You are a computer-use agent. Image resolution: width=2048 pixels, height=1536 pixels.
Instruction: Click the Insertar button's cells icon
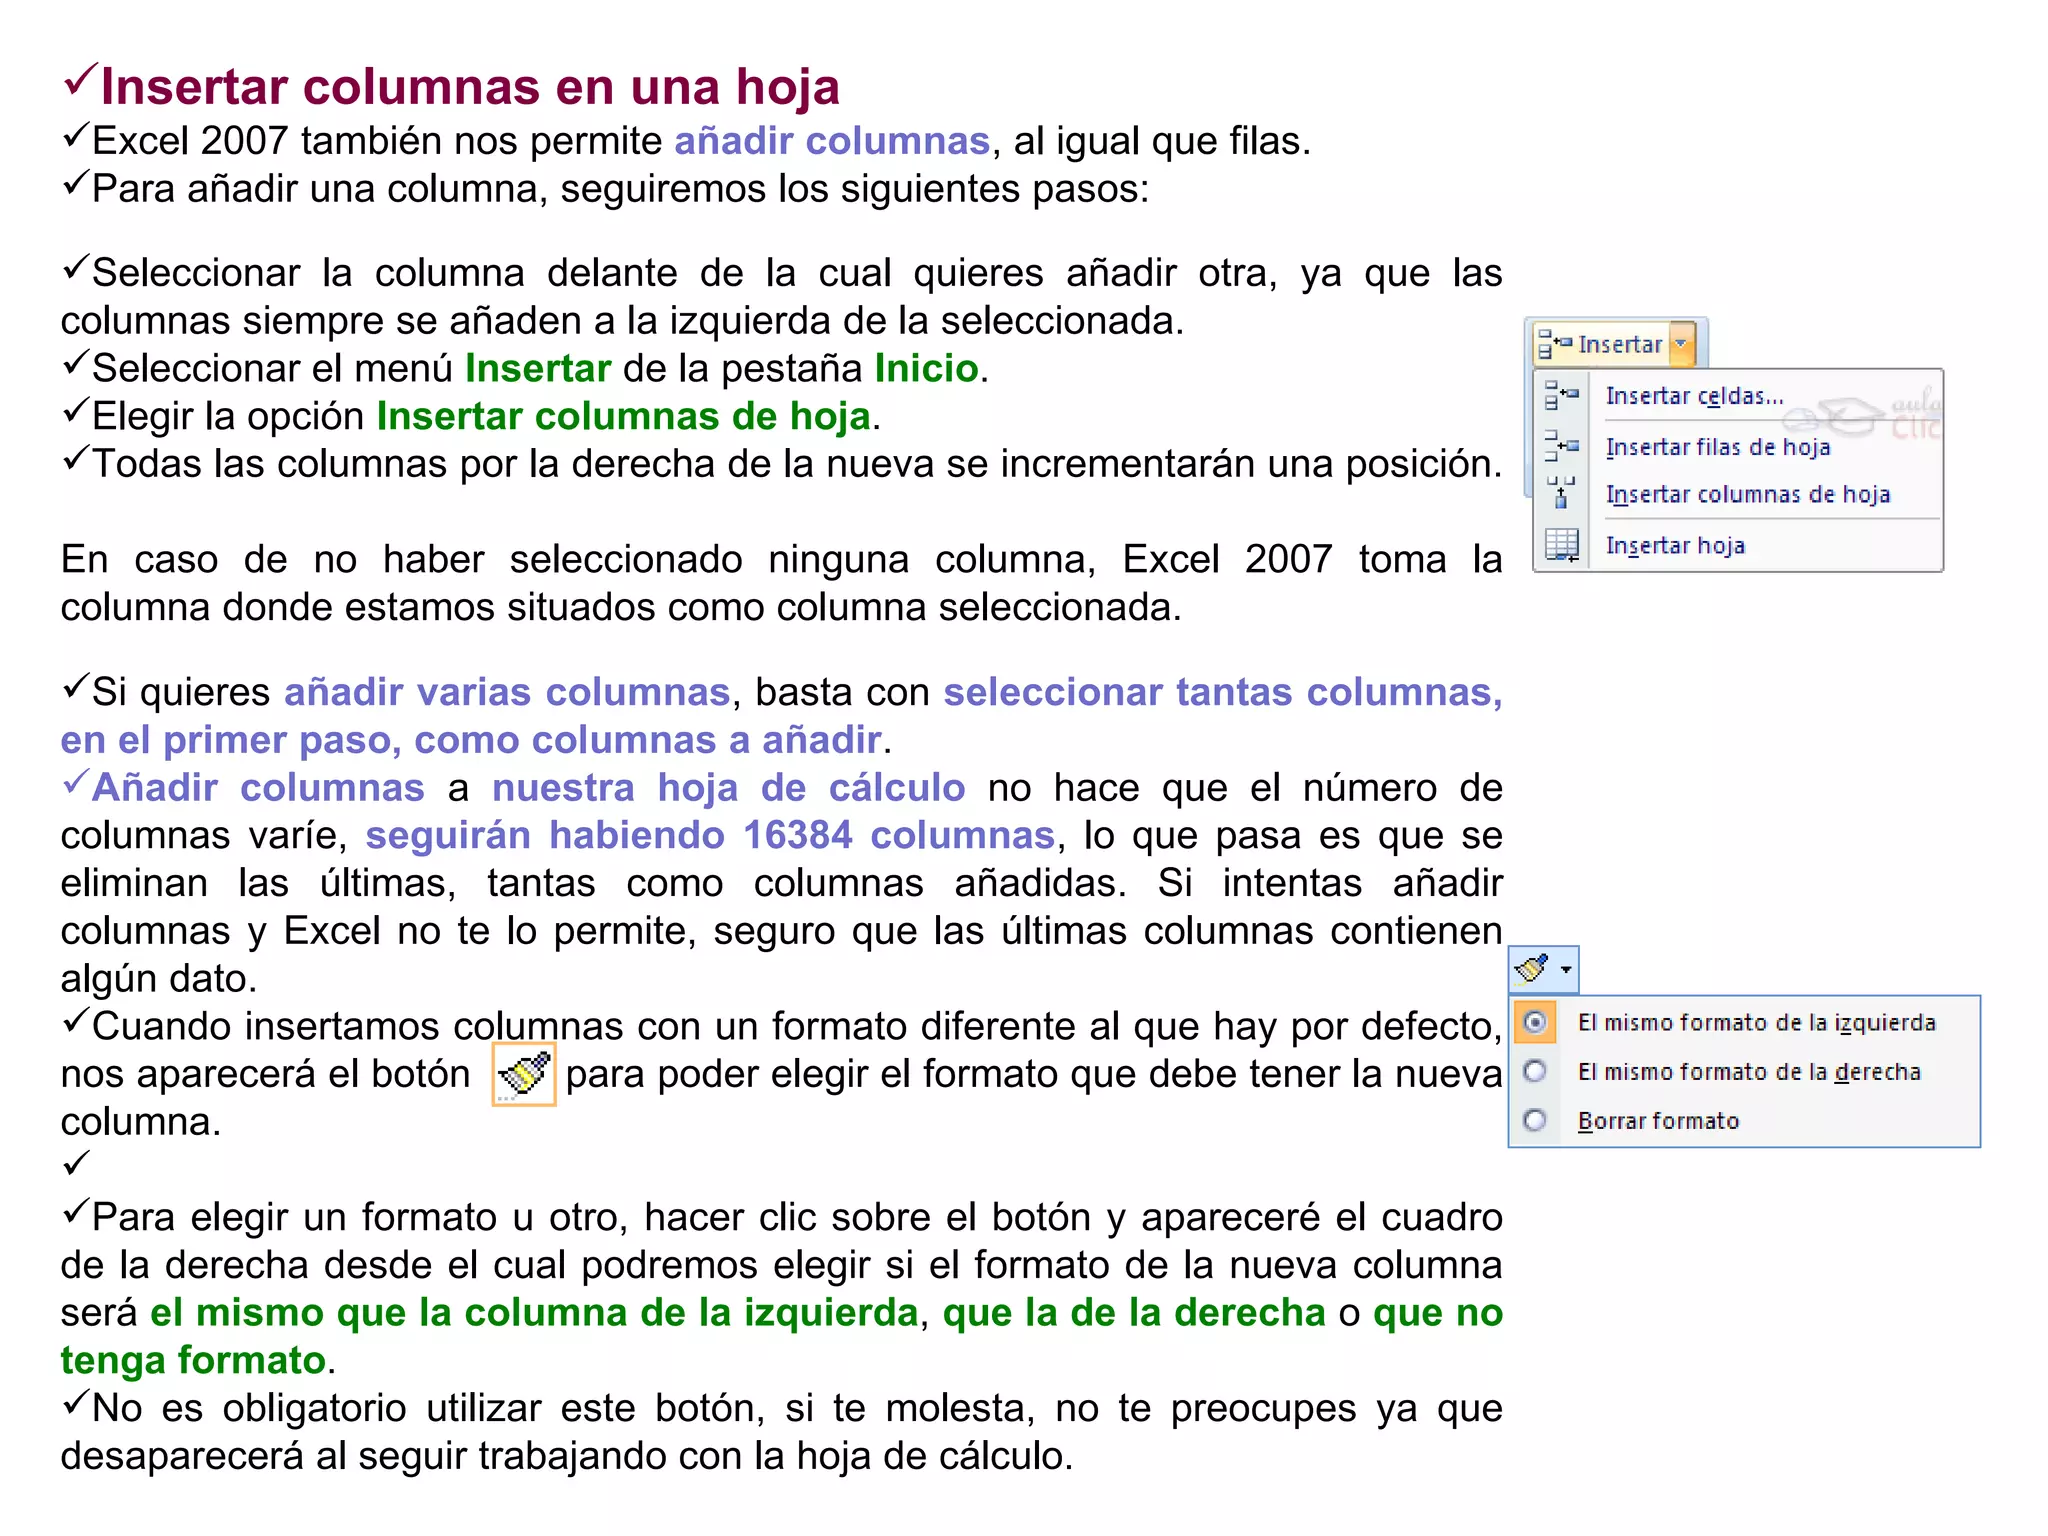1555,344
